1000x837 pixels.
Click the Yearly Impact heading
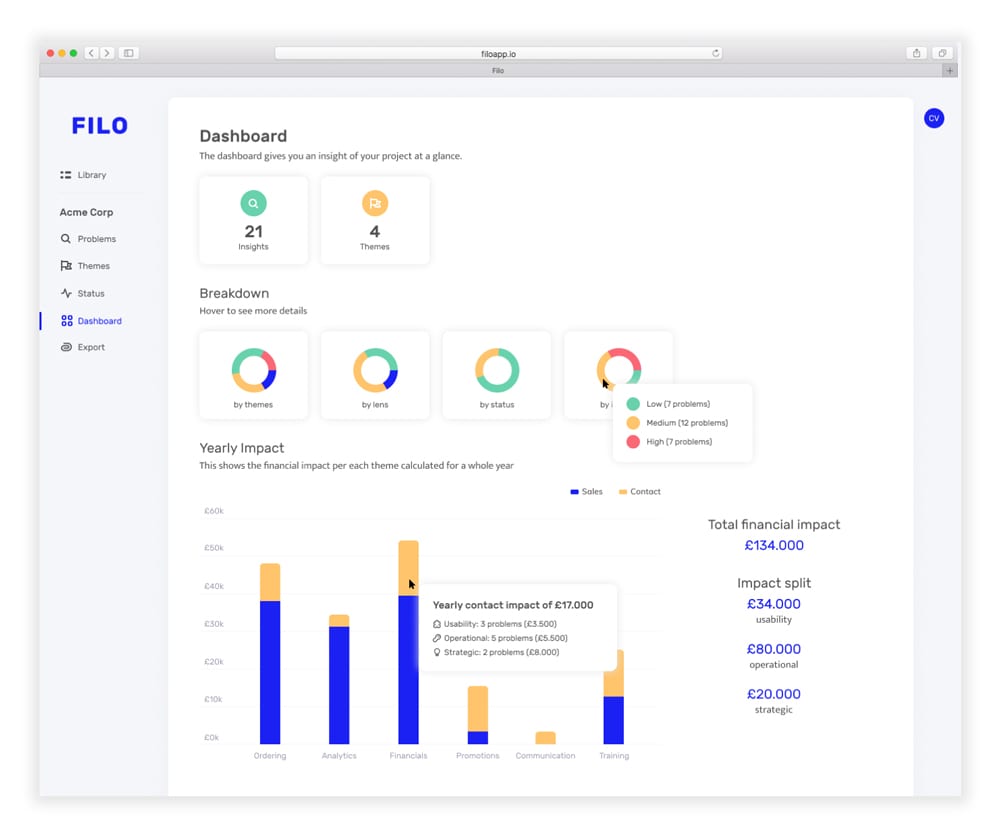[242, 448]
